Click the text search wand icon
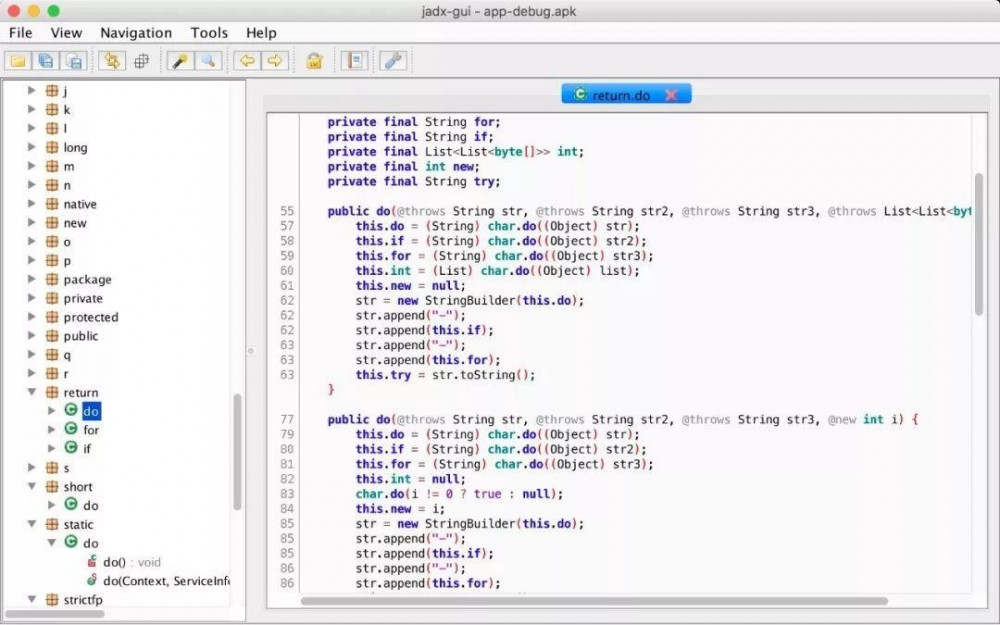This screenshot has height=625, width=1000. [180, 61]
